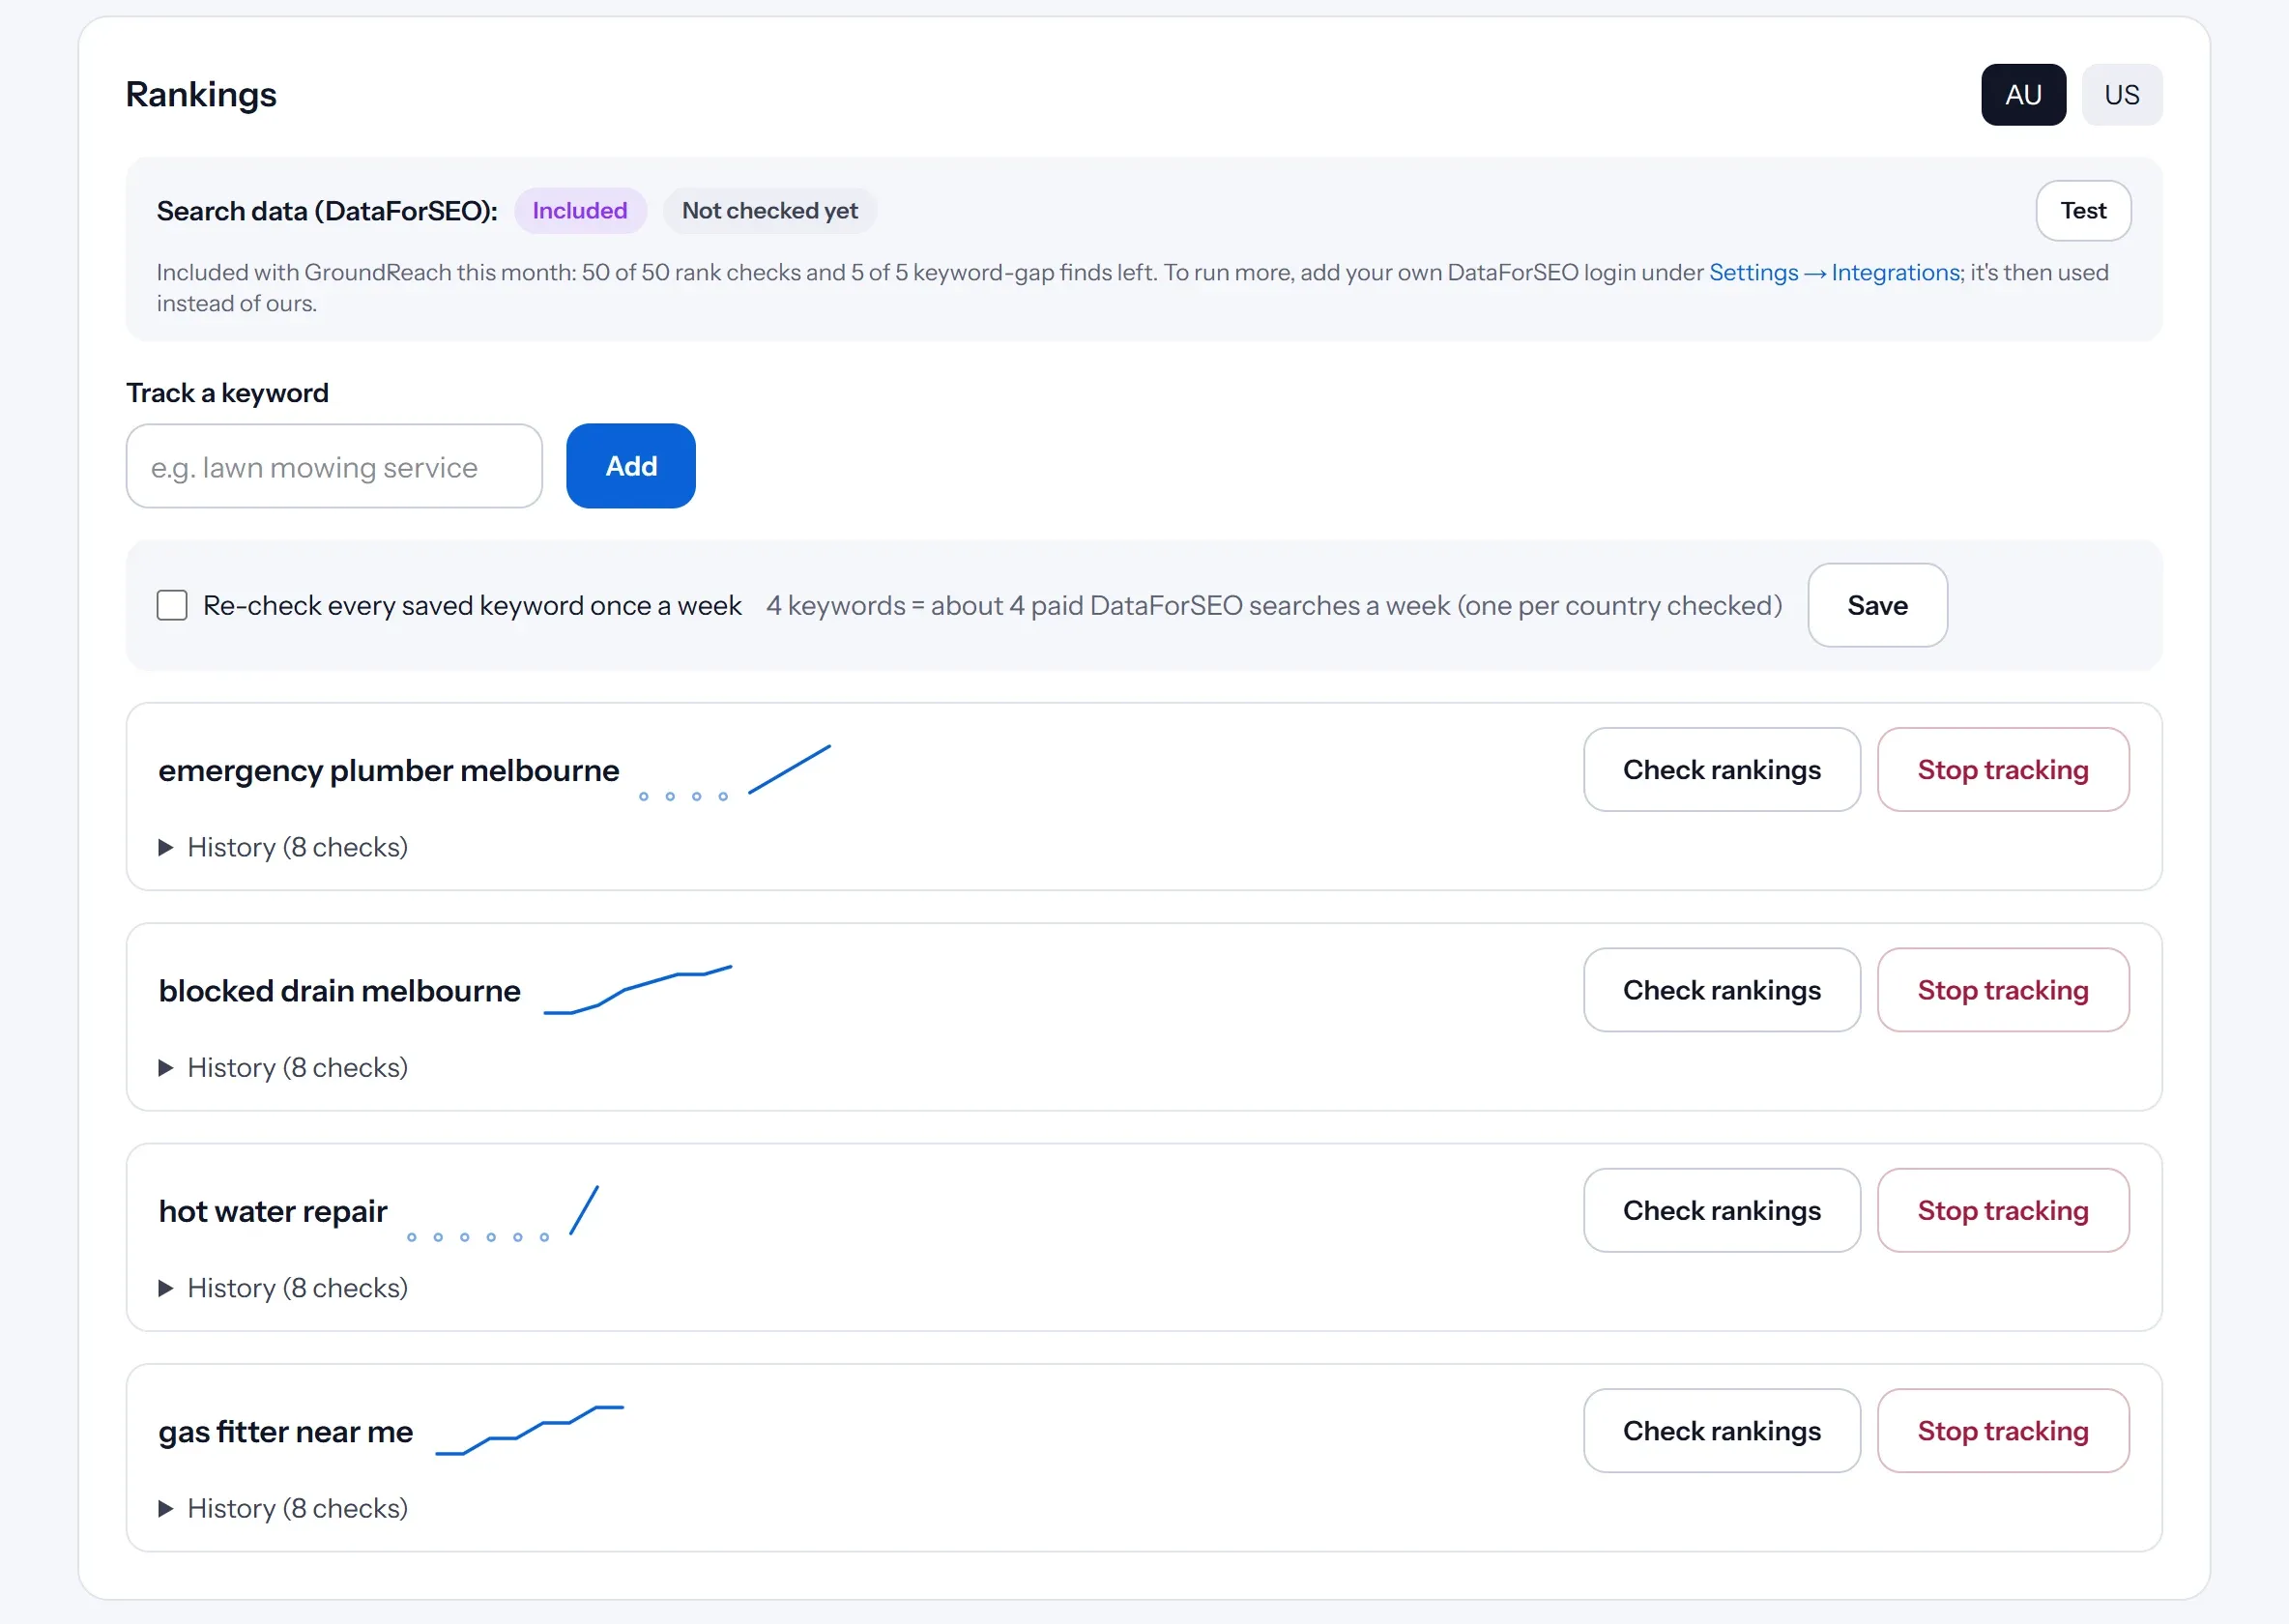Select the keyword title emergency plumber melbourne
The height and width of the screenshot is (1624, 2289).
pyautogui.click(x=389, y=771)
